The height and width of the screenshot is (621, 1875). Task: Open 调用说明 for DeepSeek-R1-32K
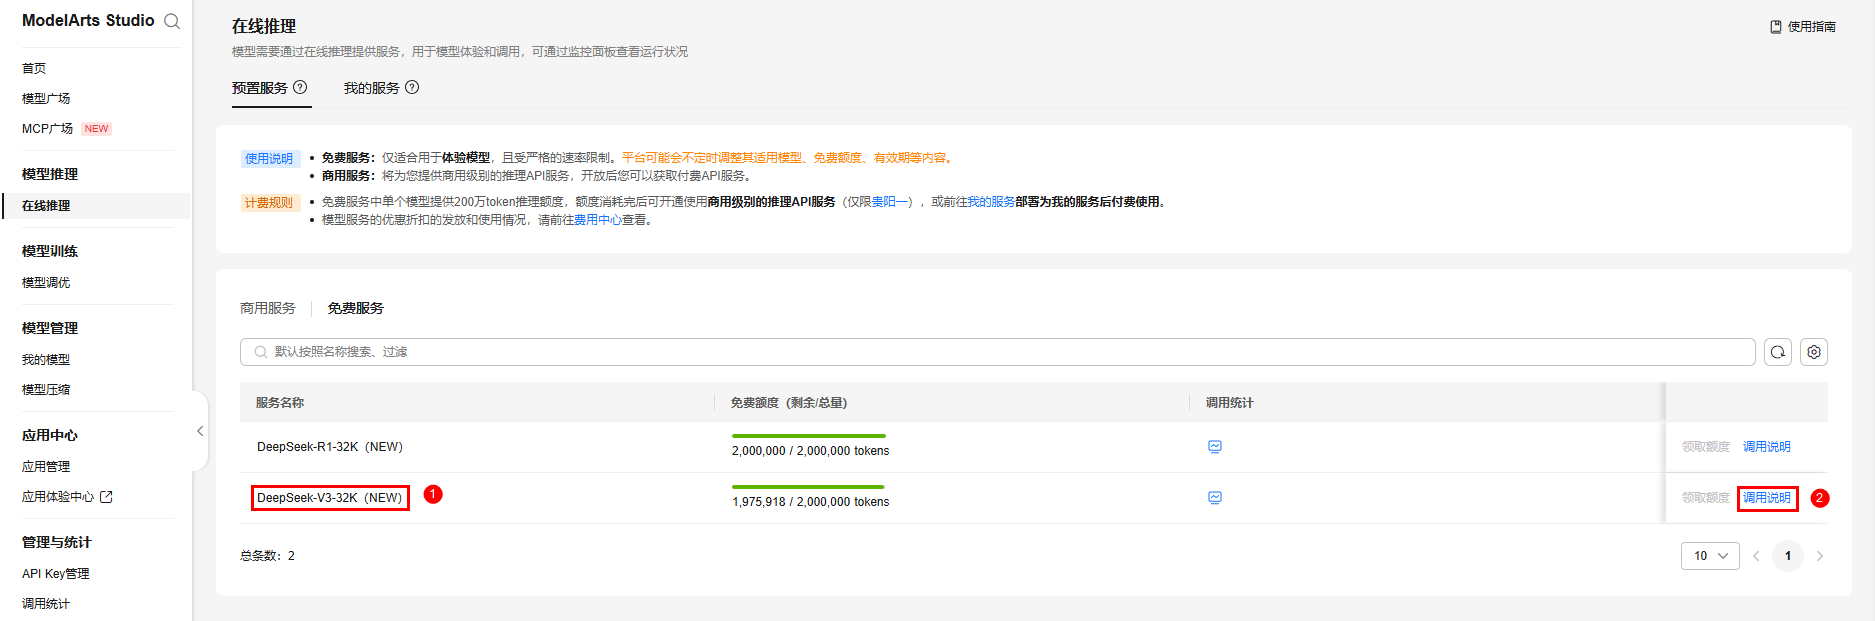[x=1767, y=447]
